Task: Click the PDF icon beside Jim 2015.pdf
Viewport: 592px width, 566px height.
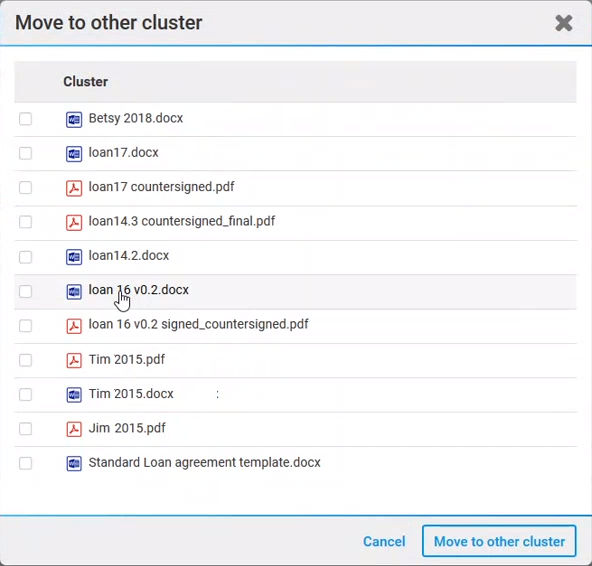Action: click(74, 429)
